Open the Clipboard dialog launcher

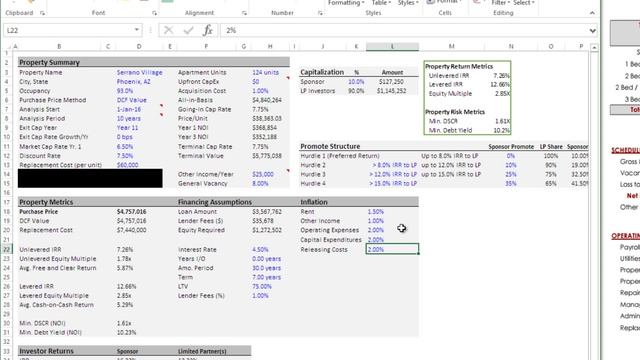pos(42,13)
